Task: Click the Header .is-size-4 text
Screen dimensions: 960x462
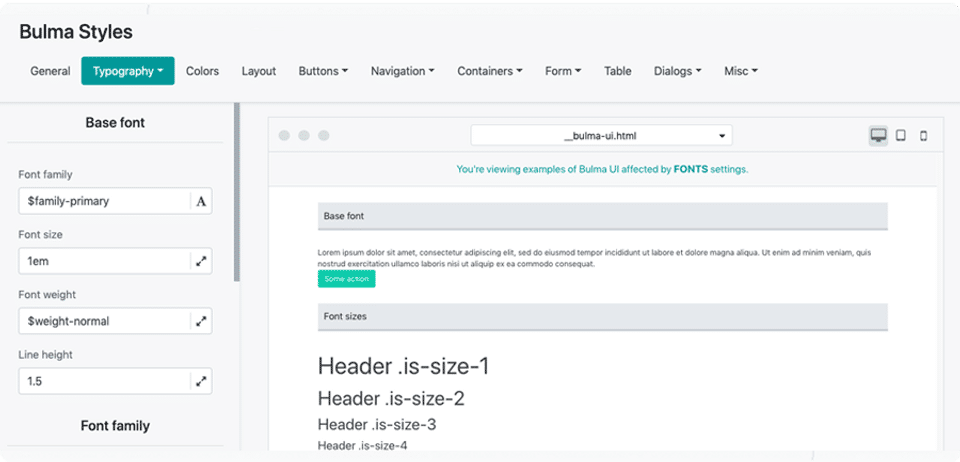Action: click(x=362, y=445)
